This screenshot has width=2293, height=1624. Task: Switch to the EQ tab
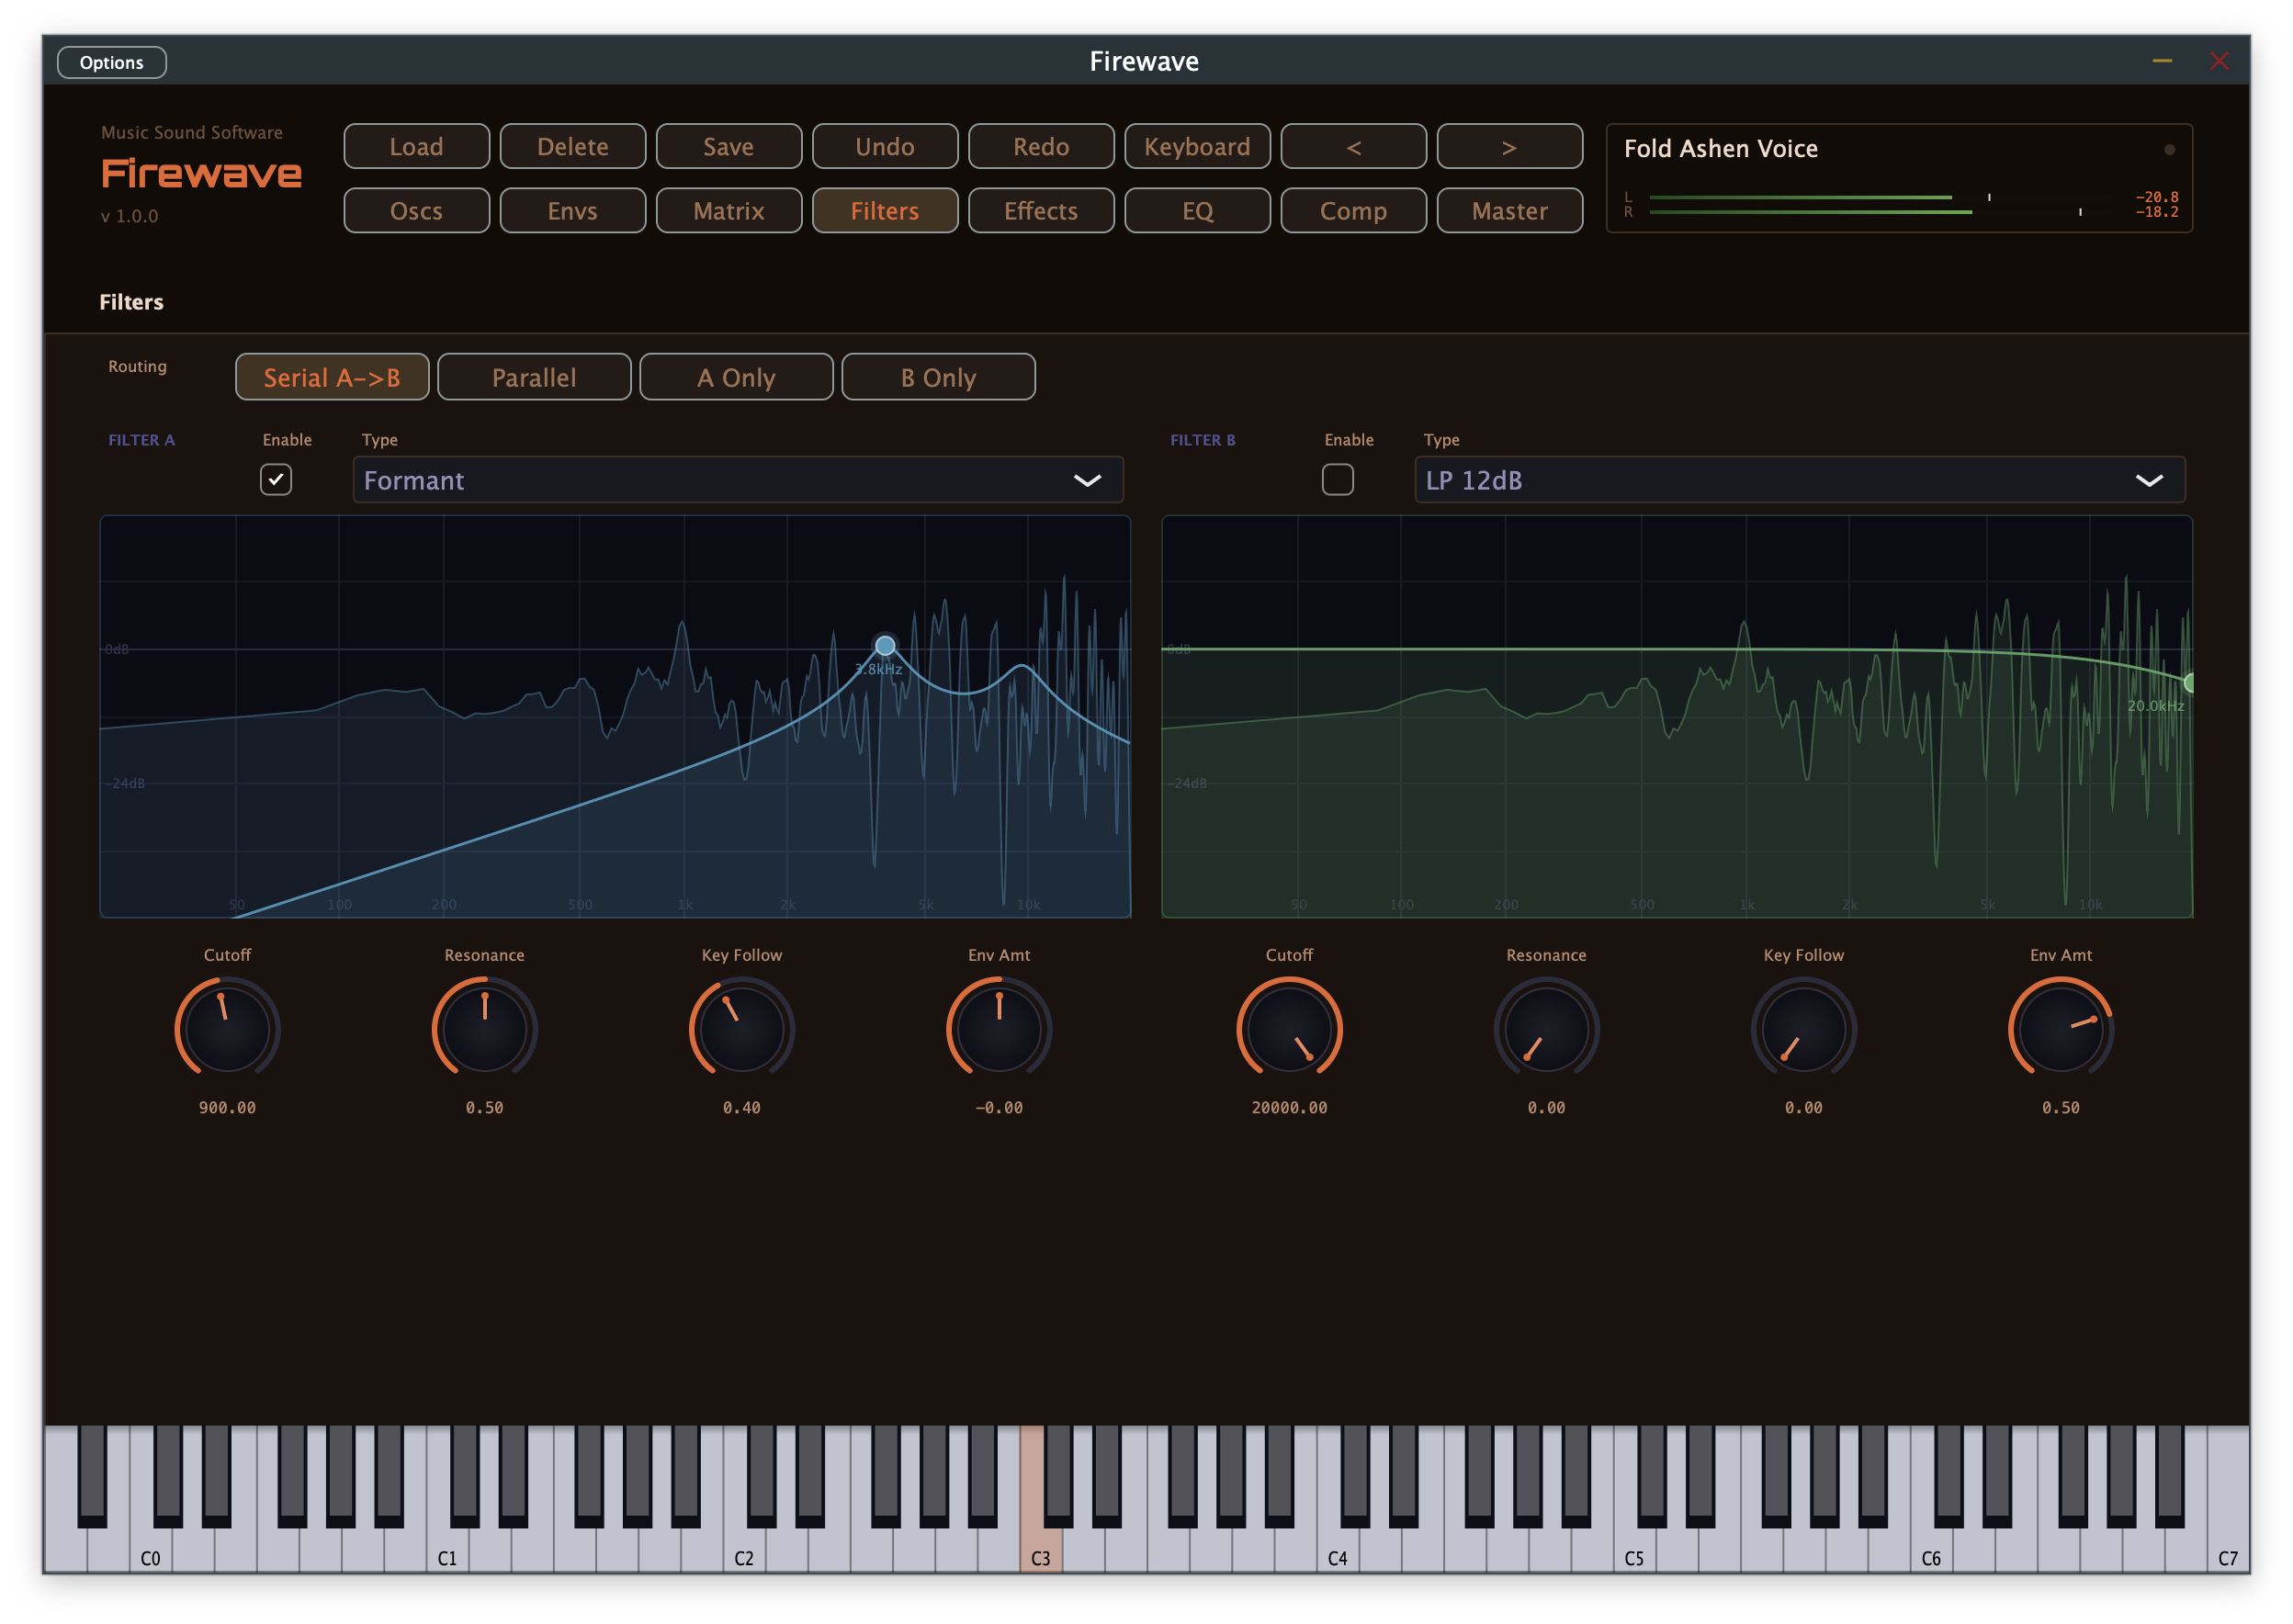(1197, 211)
